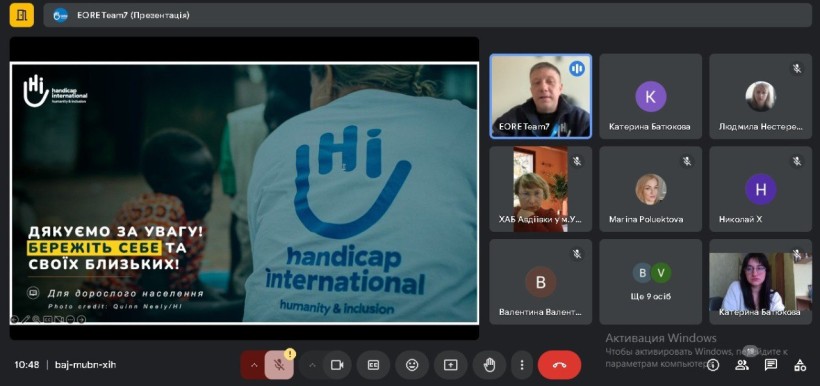The width and height of the screenshot is (820, 386).
Task: Show the participants people panel
Action: pos(742,365)
